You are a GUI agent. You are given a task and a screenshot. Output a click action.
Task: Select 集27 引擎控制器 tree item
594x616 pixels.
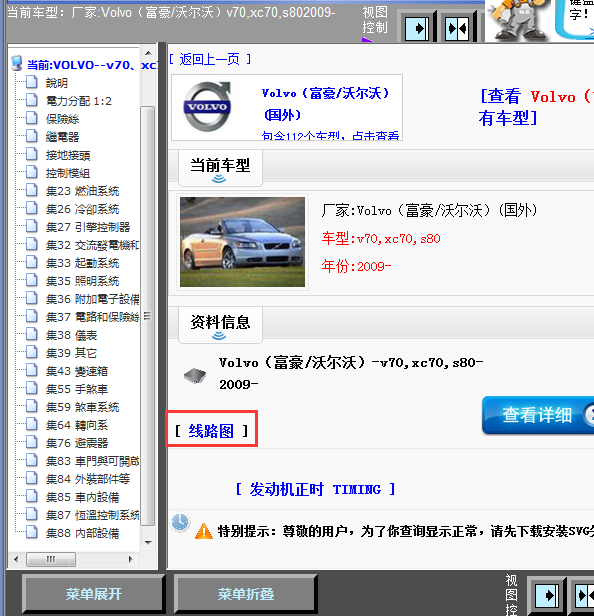pyautogui.click(x=88, y=227)
